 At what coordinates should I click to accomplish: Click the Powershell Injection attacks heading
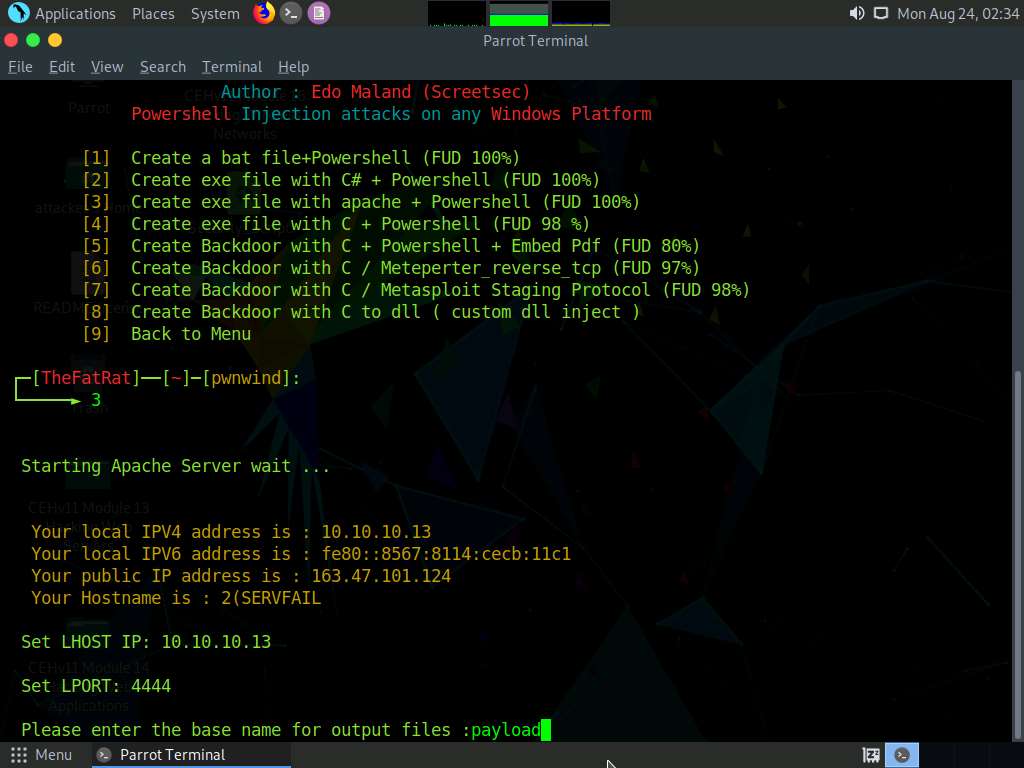[x=391, y=114]
